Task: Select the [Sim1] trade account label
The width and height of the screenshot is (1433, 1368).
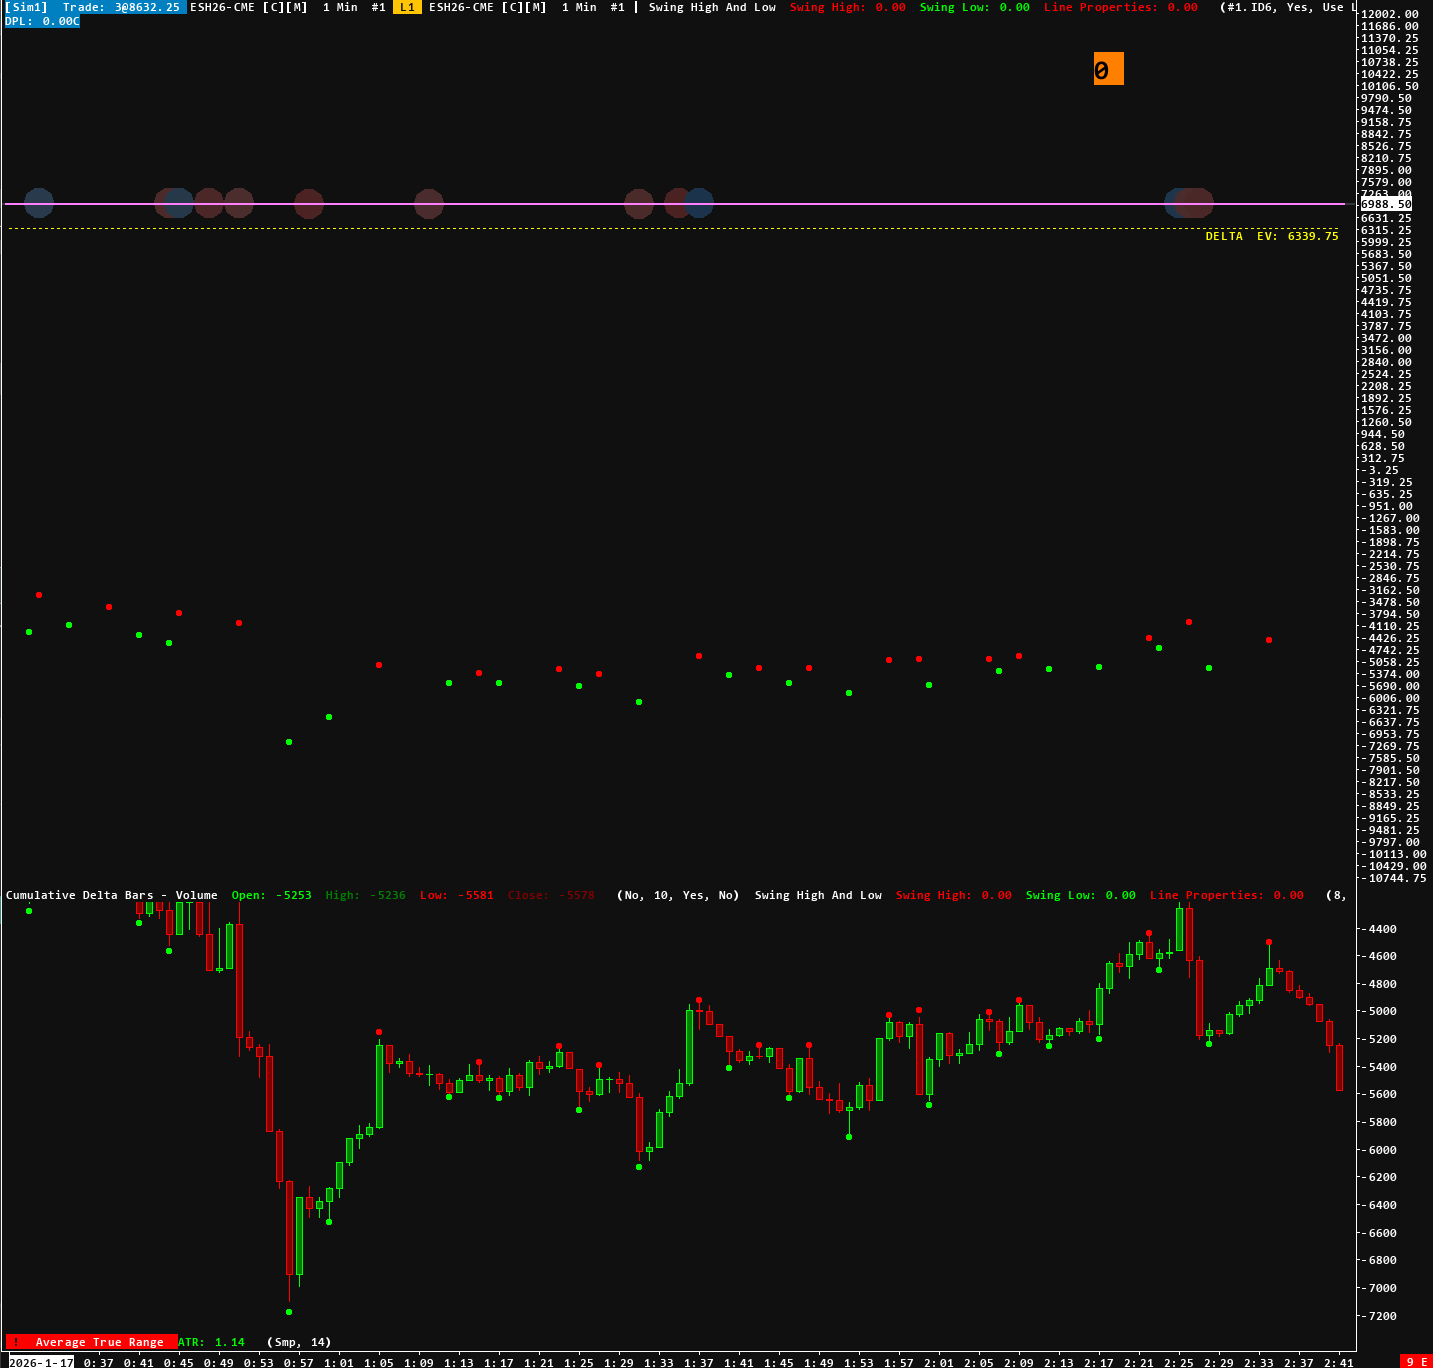Action: tap(27, 7)
